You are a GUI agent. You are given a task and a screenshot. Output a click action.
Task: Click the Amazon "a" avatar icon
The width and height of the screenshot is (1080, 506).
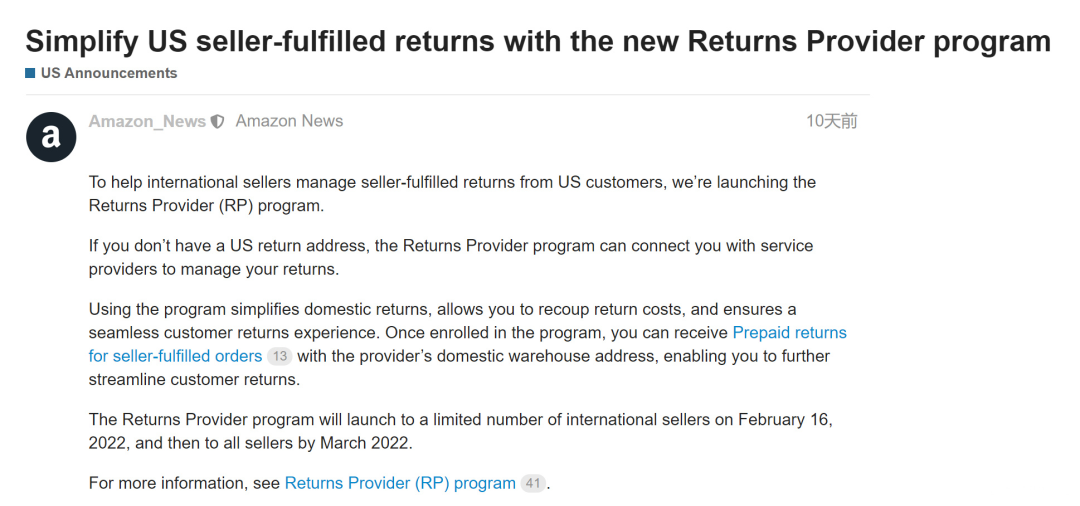50,136
